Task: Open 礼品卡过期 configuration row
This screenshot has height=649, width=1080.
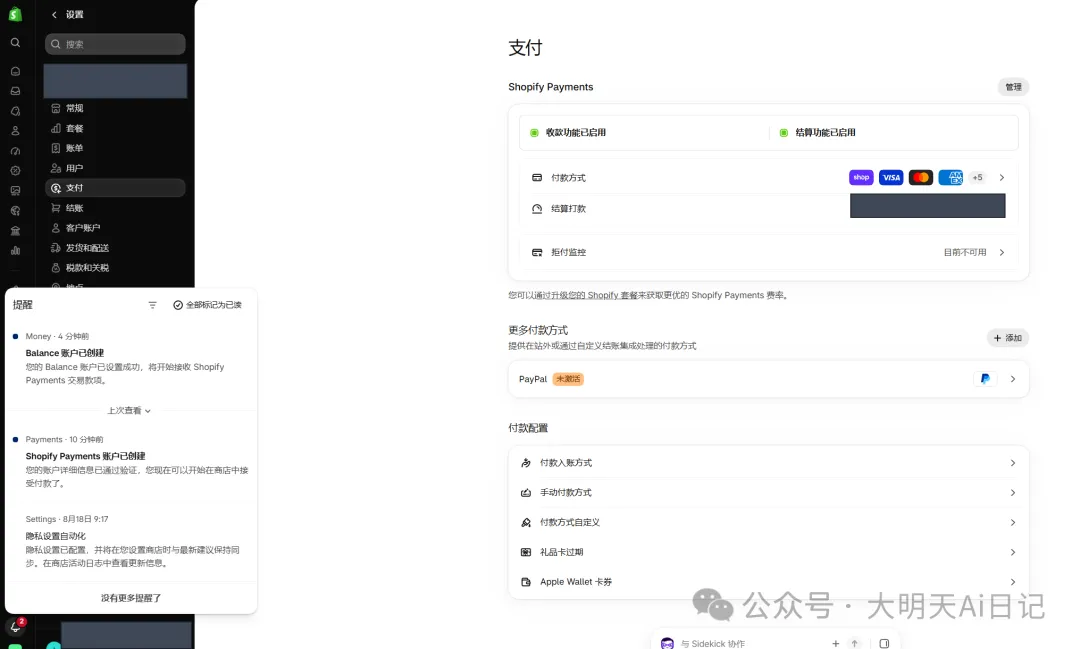Action: point(768,552)
